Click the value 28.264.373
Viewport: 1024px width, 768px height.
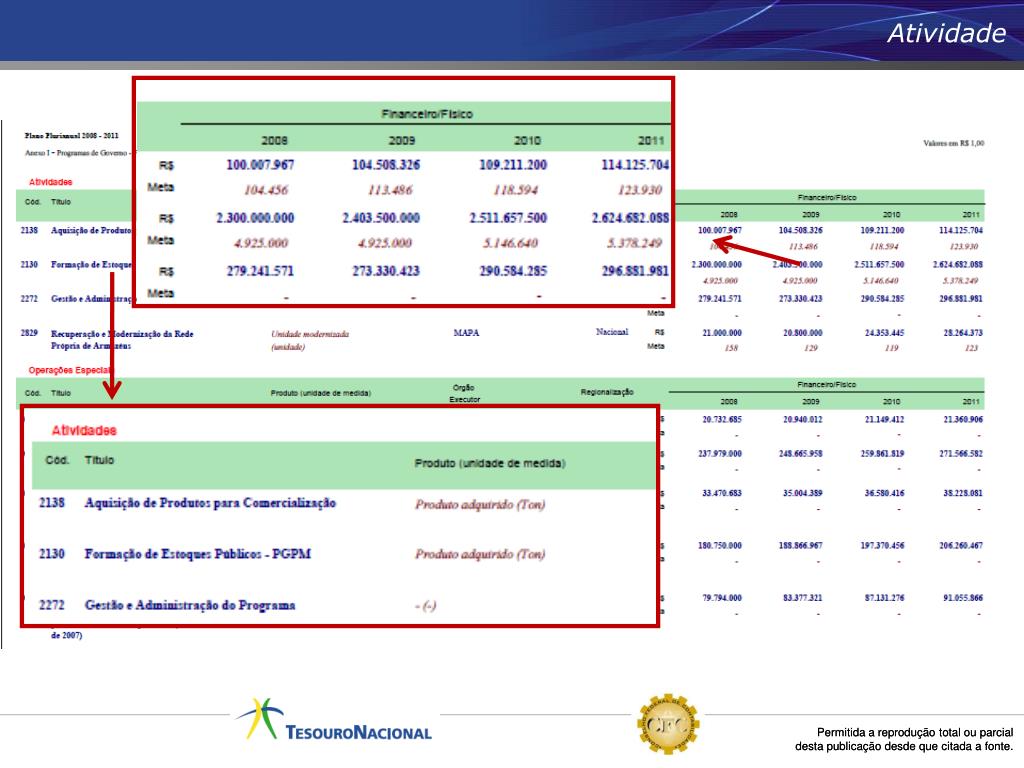point(963,333)
